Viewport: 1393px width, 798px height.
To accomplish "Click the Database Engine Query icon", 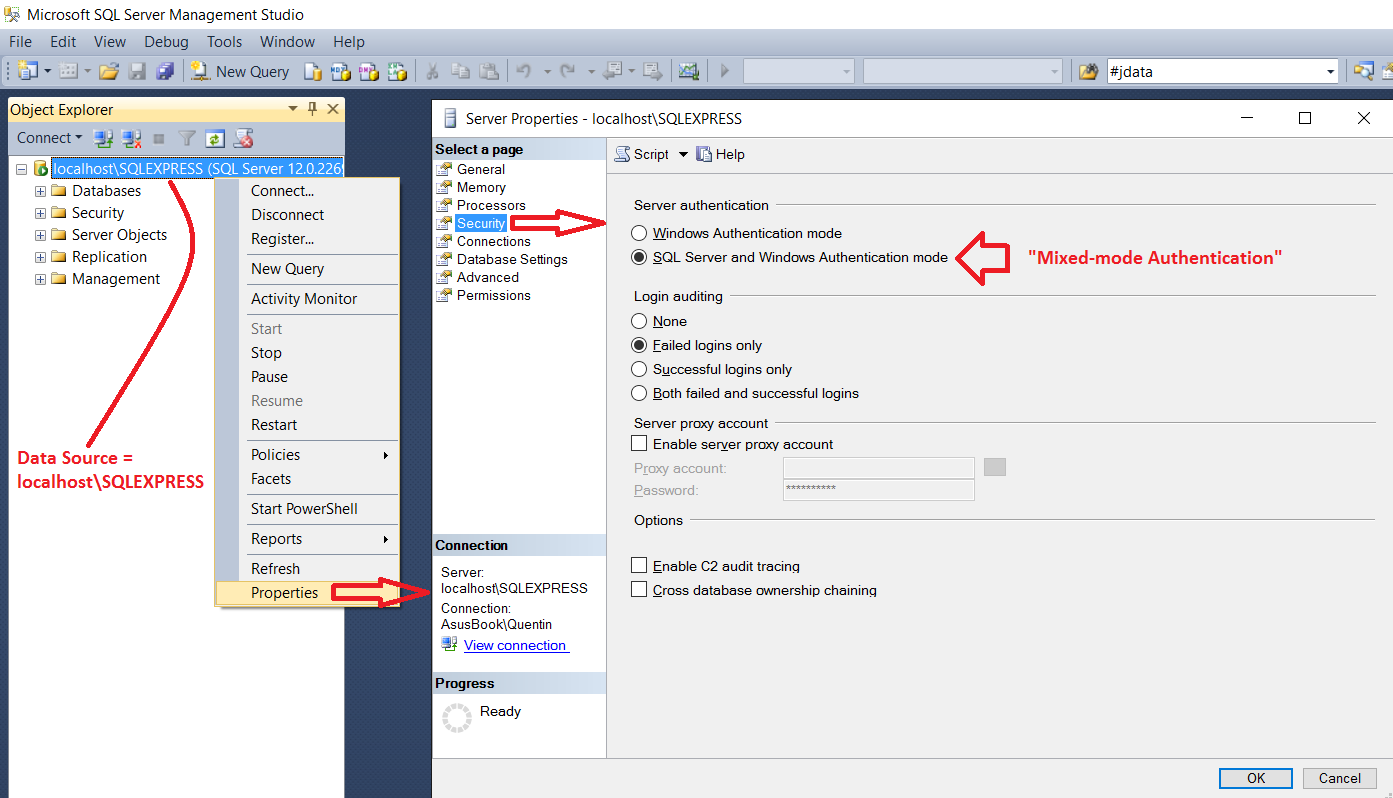I will pyautogui.click(x=313, y=71).
